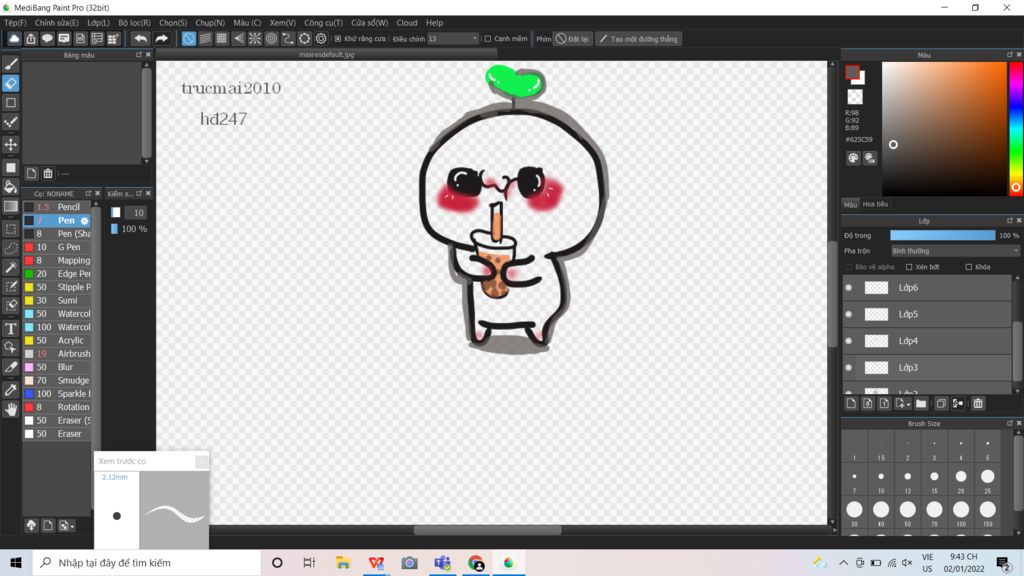Select the Lasso tool
1024x576 pixels.
point(11,249)
